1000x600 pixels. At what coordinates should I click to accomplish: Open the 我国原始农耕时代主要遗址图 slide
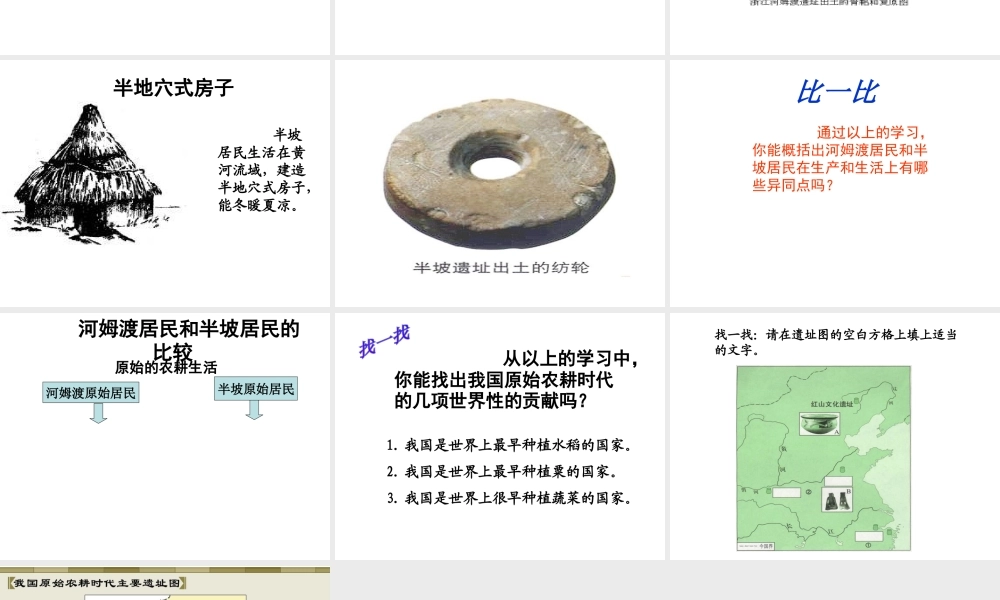pos(165,583)
